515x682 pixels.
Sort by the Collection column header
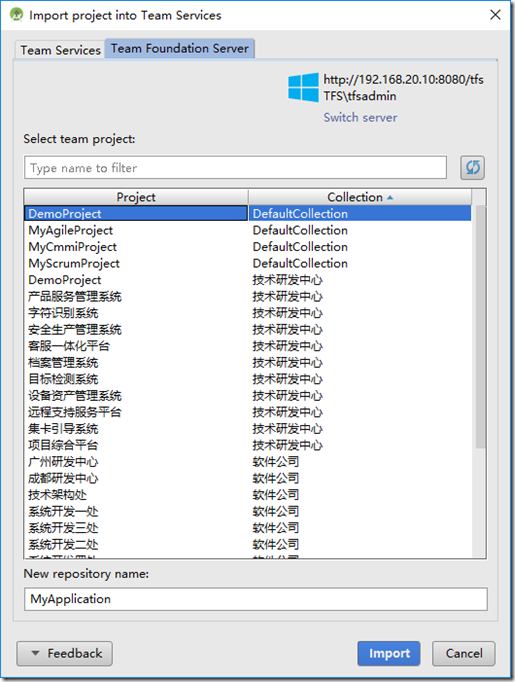point(360,197)
